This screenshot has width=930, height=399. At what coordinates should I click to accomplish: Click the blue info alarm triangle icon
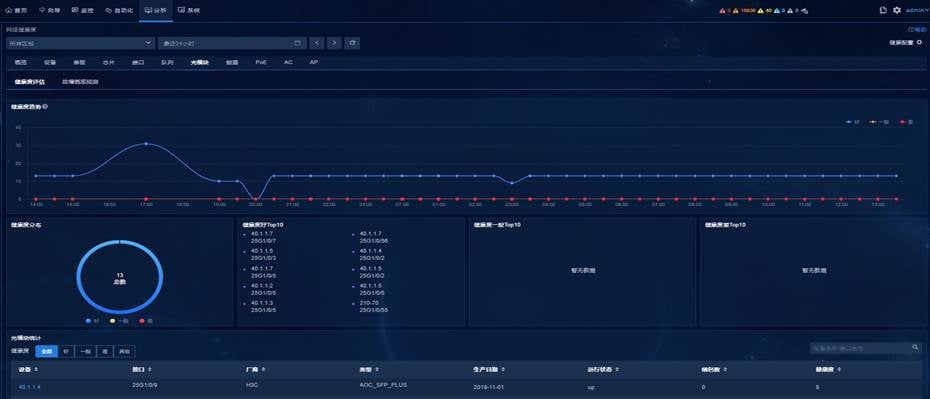click(x=776, y=11)
